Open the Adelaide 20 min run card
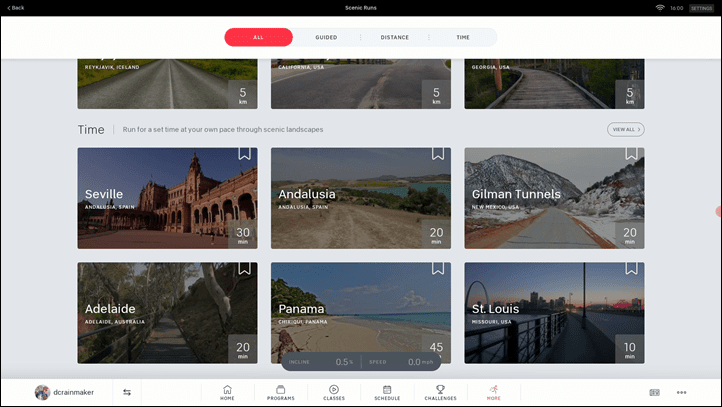 coord(168,313)
